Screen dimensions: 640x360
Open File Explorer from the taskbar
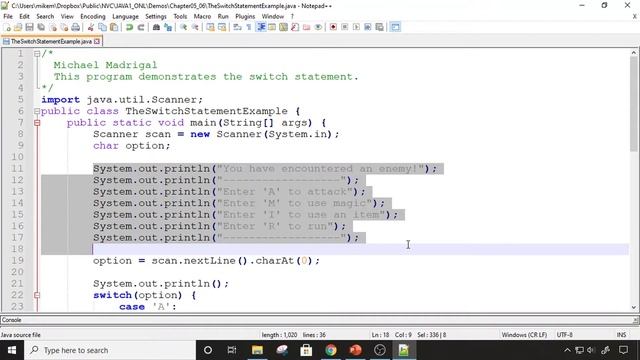(x=257, y=350)
